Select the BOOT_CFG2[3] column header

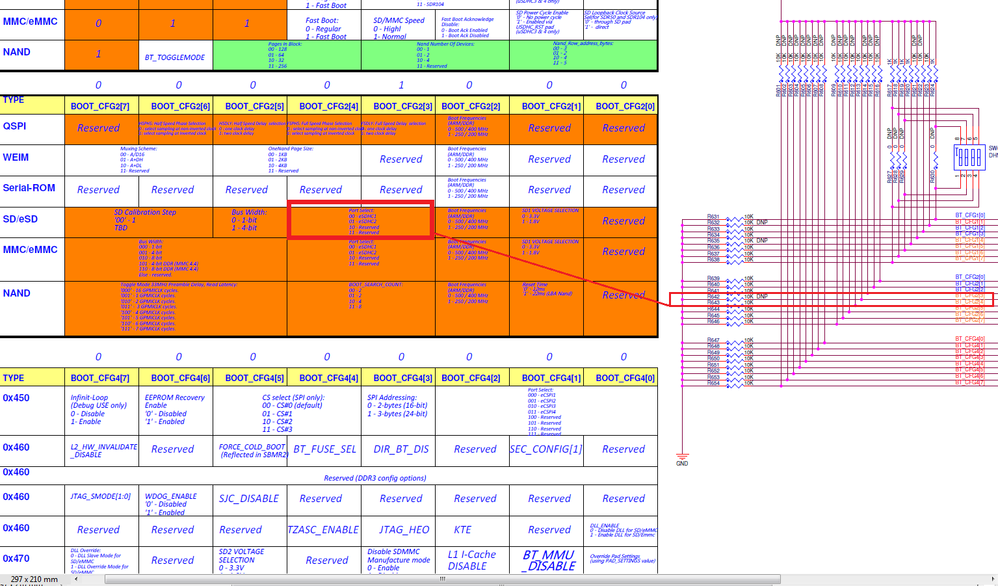[398, 106]
